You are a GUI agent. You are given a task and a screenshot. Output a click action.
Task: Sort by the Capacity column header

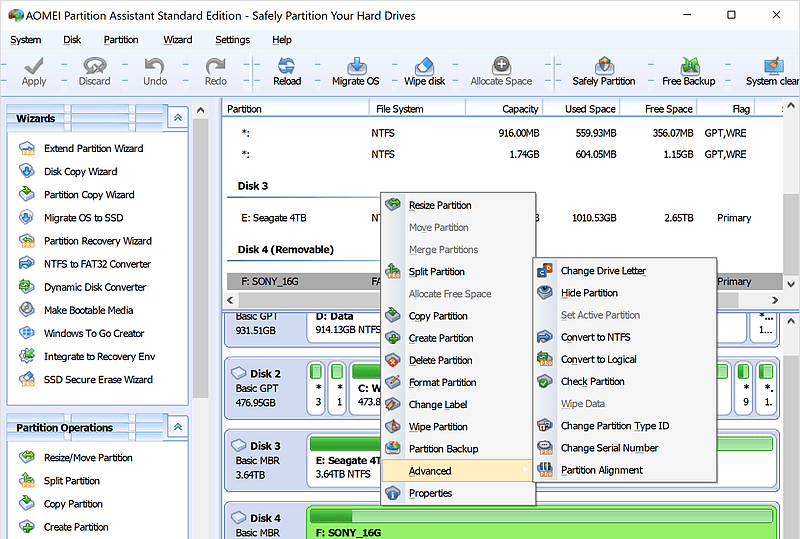tap(504, 109)
